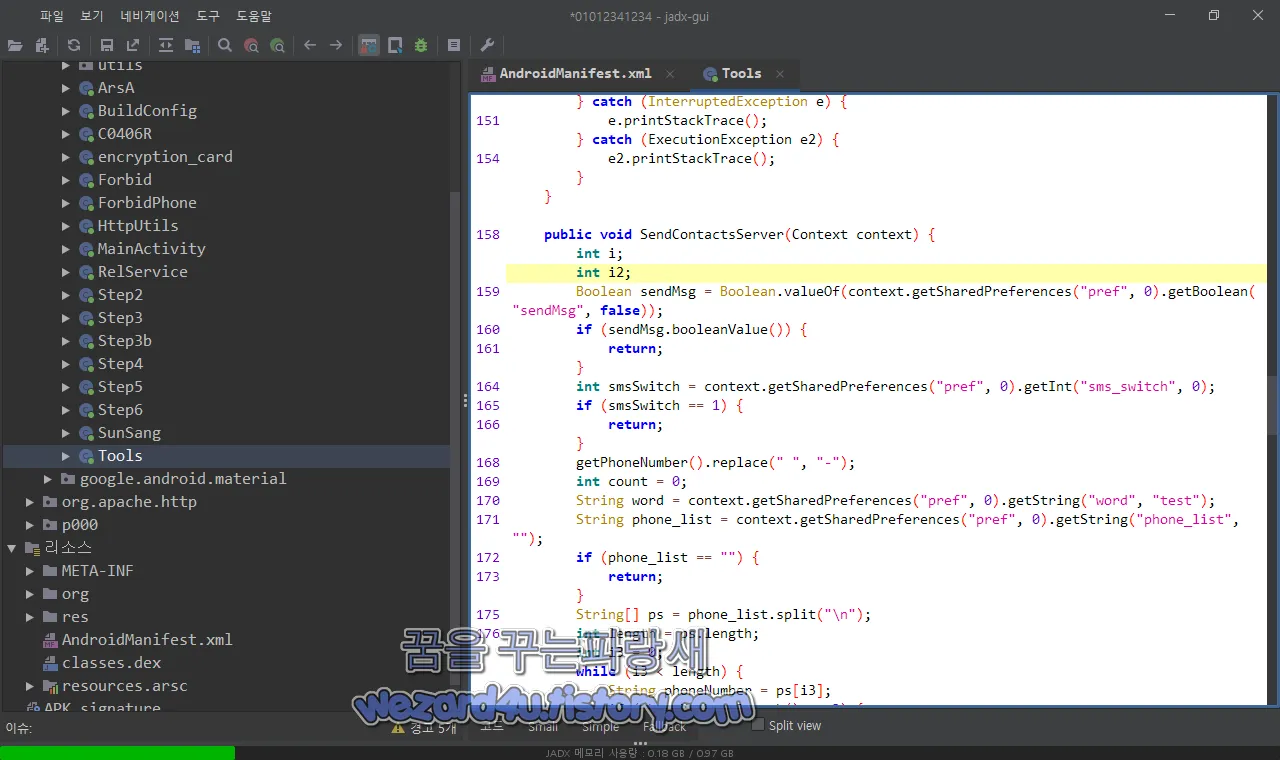The height and width of the screenshot is (760, 1280).
Task: Open comment search icon
Action: coord(277,45)
